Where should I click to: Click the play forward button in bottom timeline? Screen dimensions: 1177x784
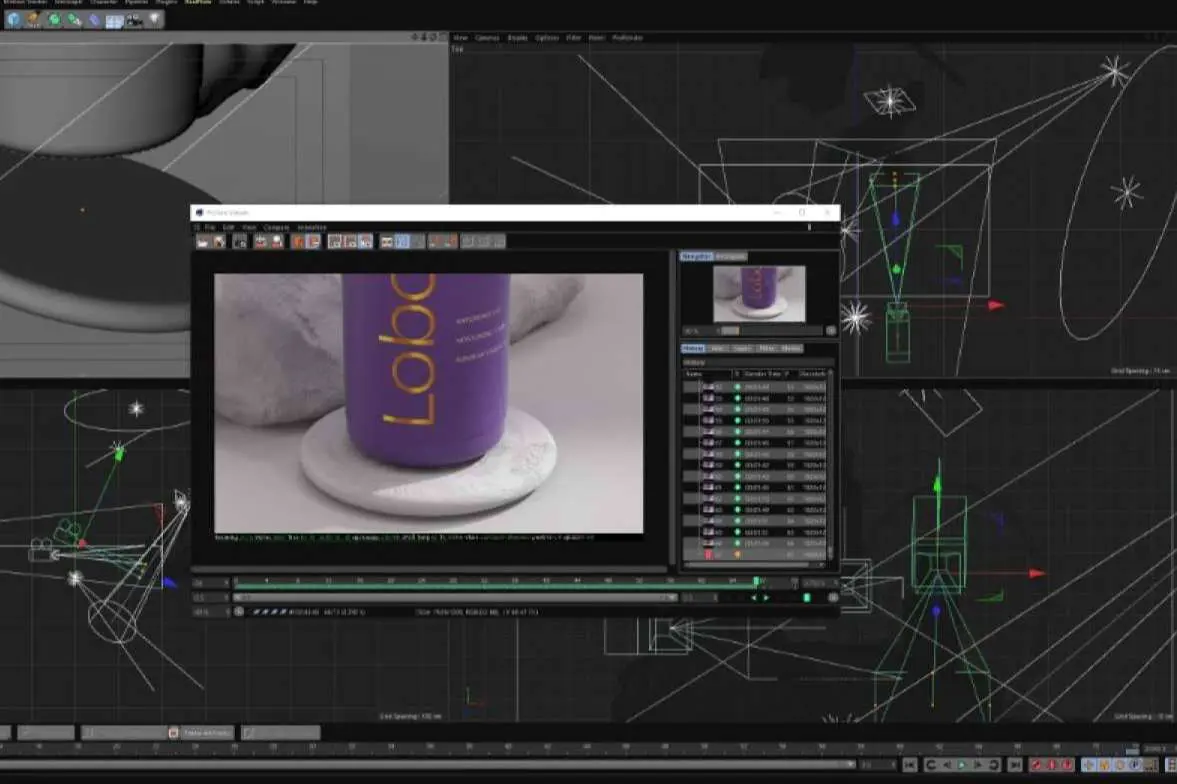click(961, 765)
